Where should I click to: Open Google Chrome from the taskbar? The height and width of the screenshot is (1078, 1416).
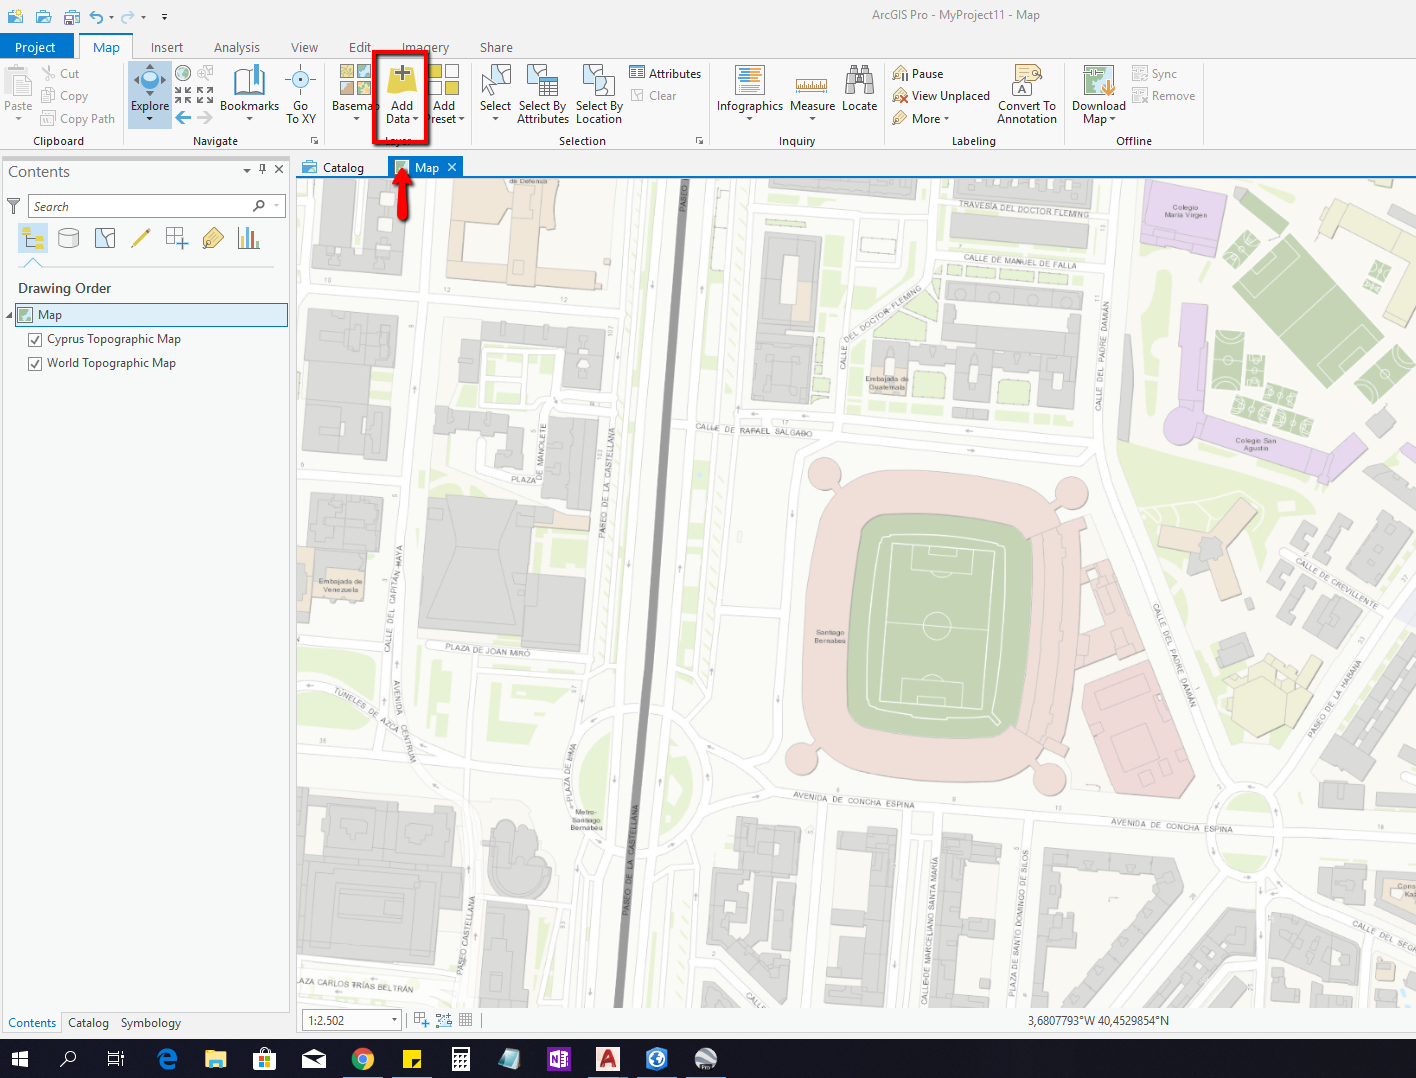(363, 1058)
